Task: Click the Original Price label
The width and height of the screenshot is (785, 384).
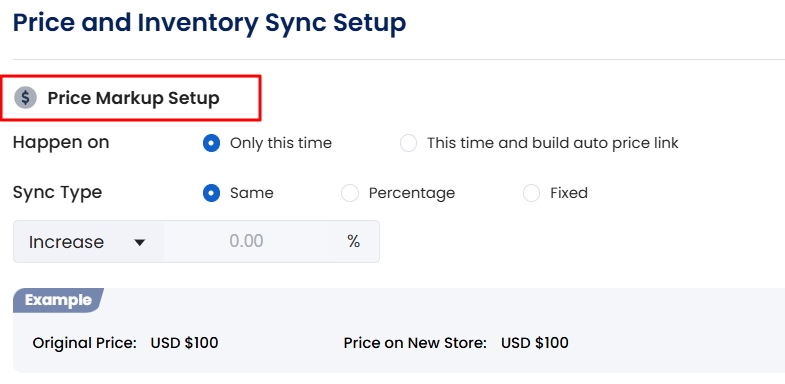Action: coord(85,343)
